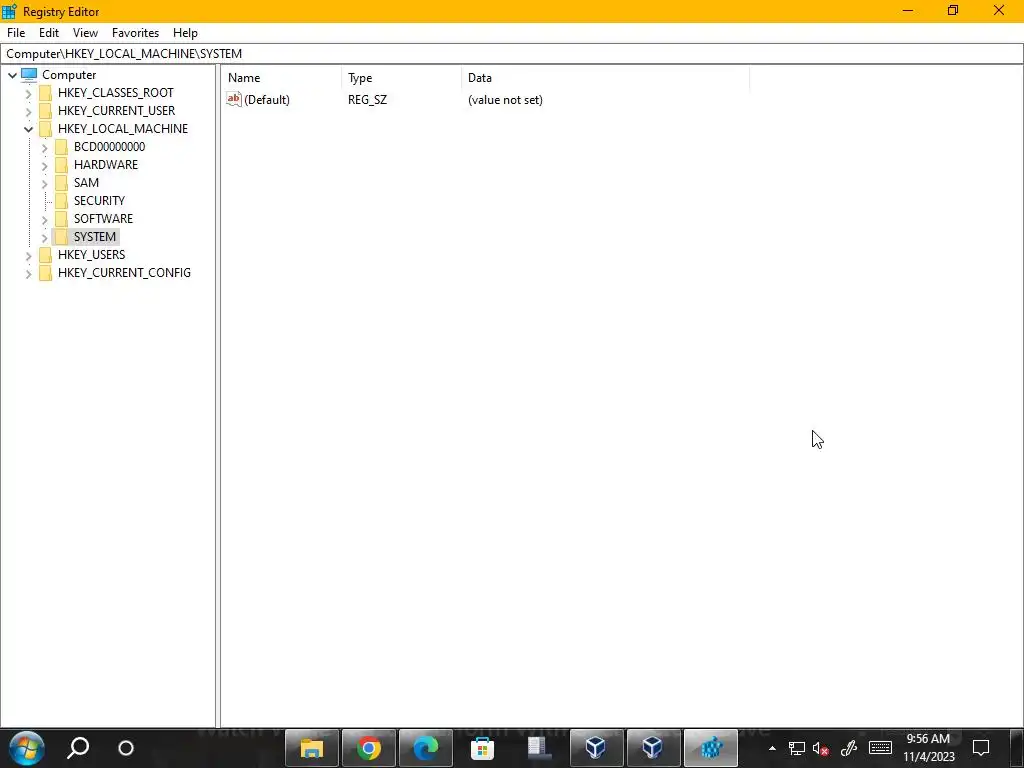
Task: Open the Favorites menu
Action: pos(135,33)
